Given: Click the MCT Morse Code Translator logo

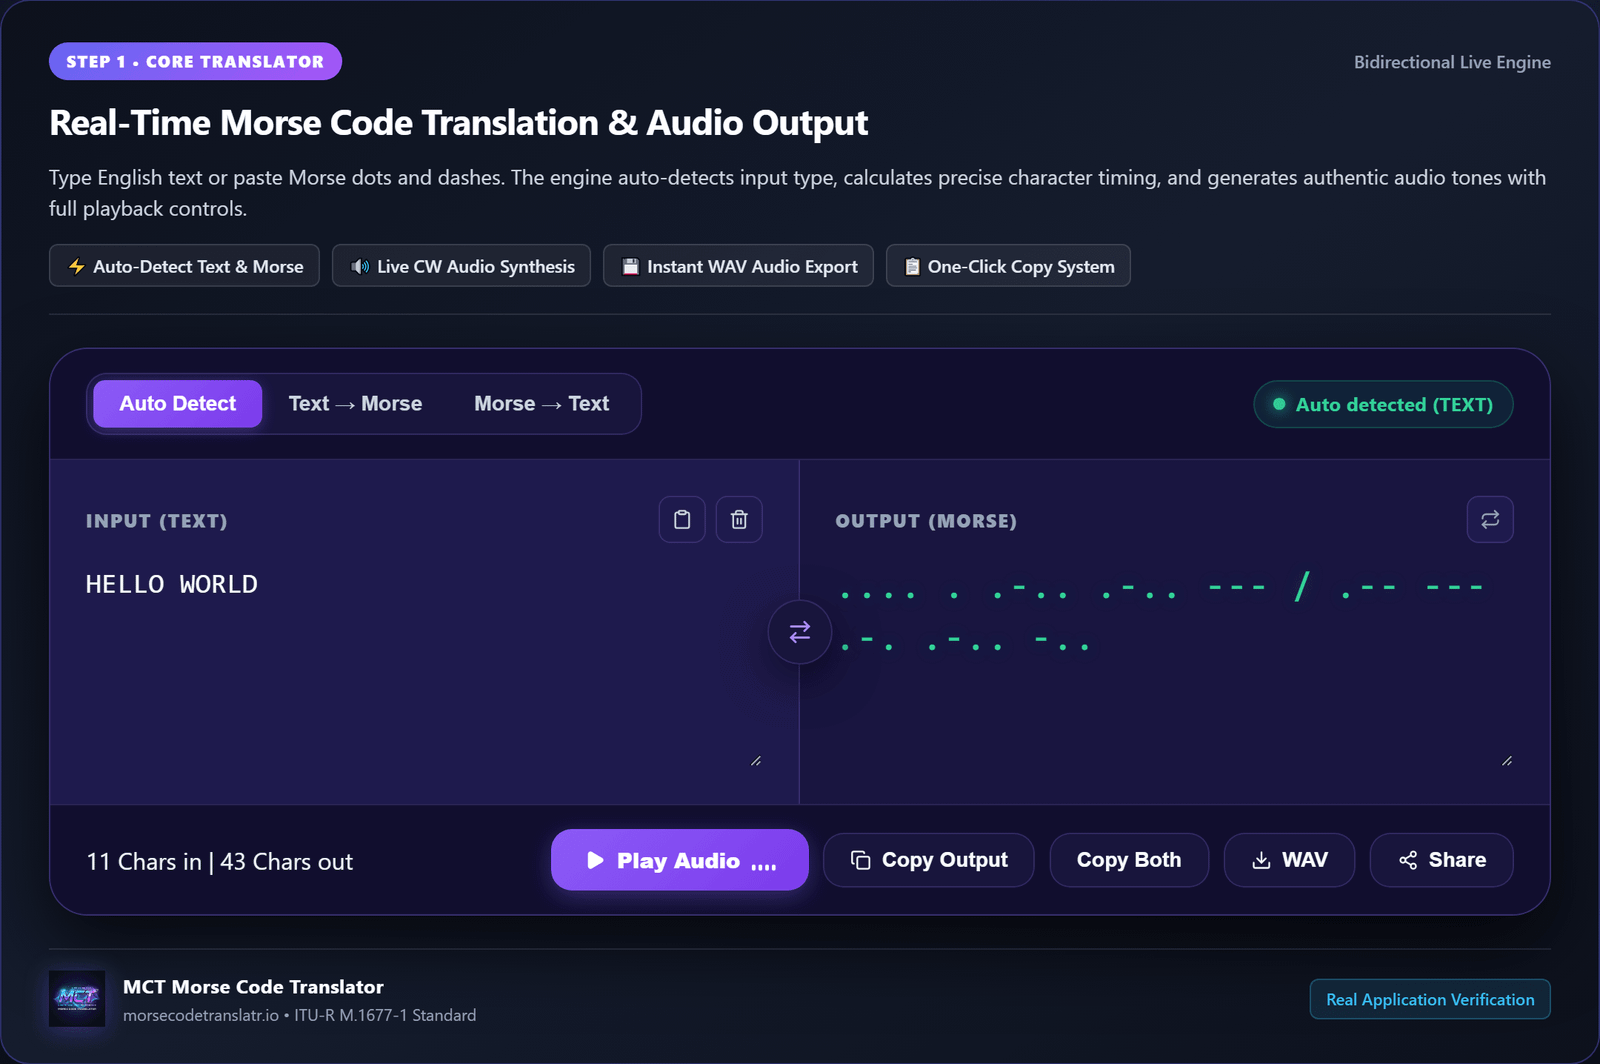Looking at the screenshot, I should [77, 998].
